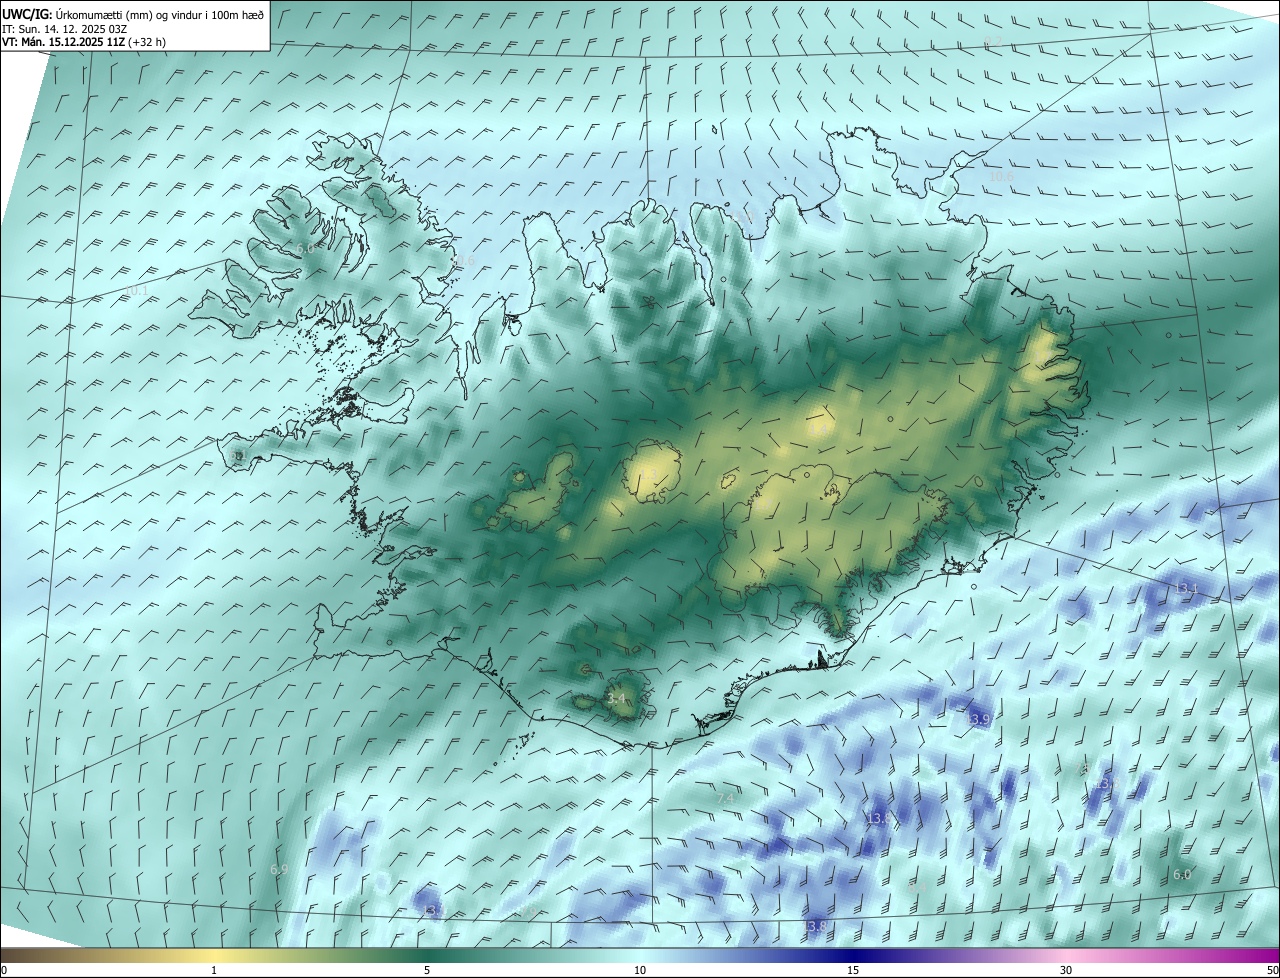Click the "13.9" value label on the map
The image size is (1280, 978).
pyautogui.click(x=977, y=719)
